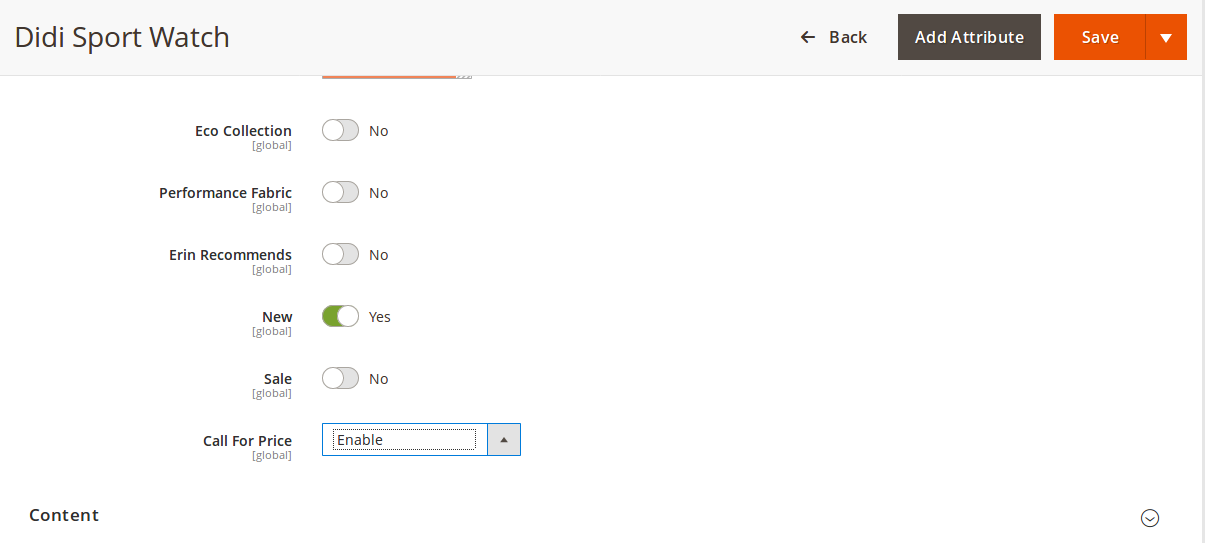Click the Didi Sport Watch page title
The height and width of the screenshot is (543, 1205).
click(122, 37)
